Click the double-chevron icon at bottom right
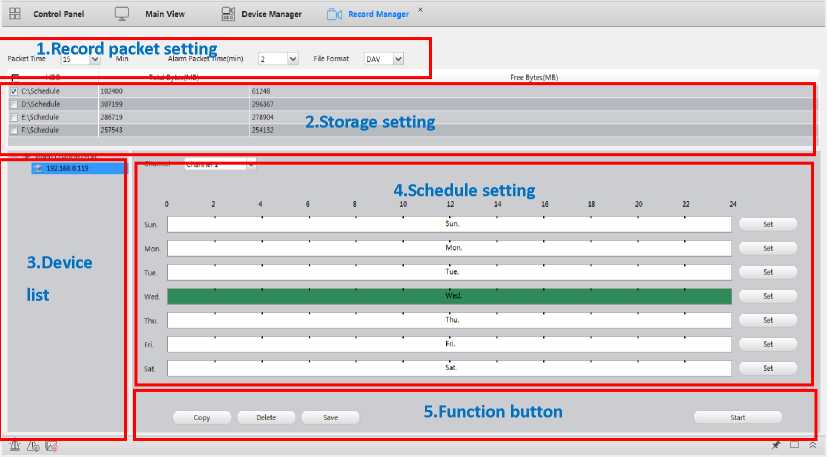 (812, 445)
